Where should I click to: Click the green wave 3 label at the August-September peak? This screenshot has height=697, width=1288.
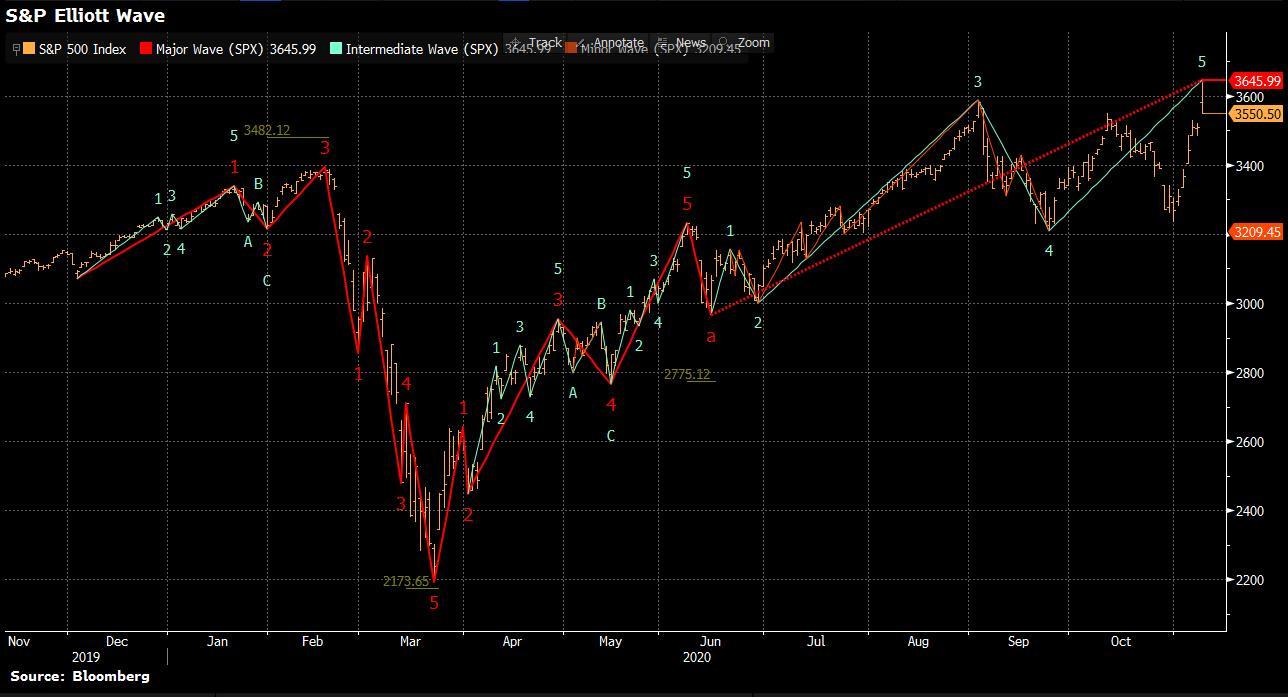point(978,82)
